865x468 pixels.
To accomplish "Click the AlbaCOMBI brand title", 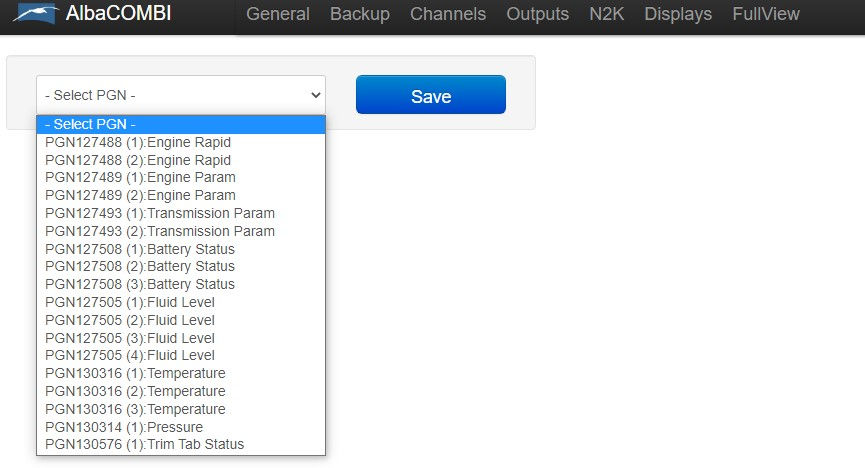I will pos(118,13).
